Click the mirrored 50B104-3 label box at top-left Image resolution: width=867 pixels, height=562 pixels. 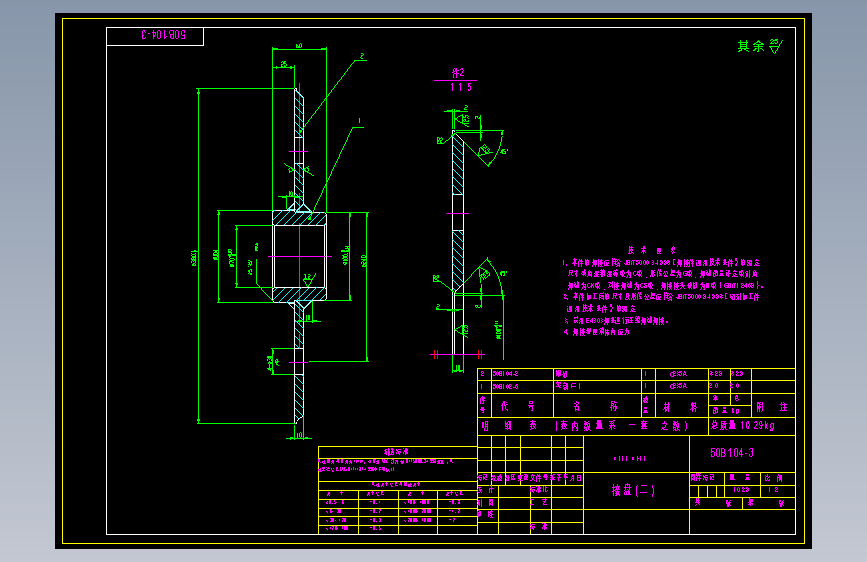tap(155, 37)
